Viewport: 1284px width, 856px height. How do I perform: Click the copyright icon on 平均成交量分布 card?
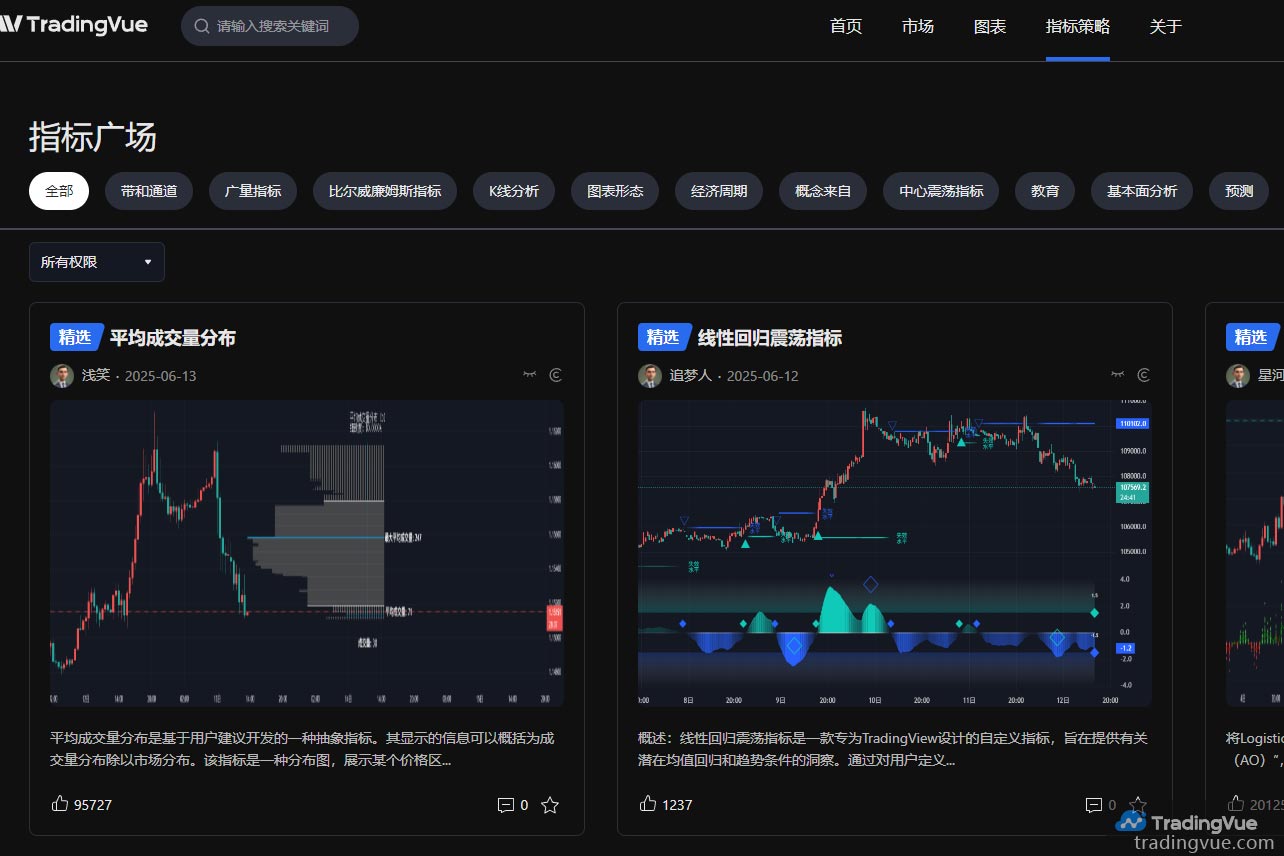click(x=556, y=375)
